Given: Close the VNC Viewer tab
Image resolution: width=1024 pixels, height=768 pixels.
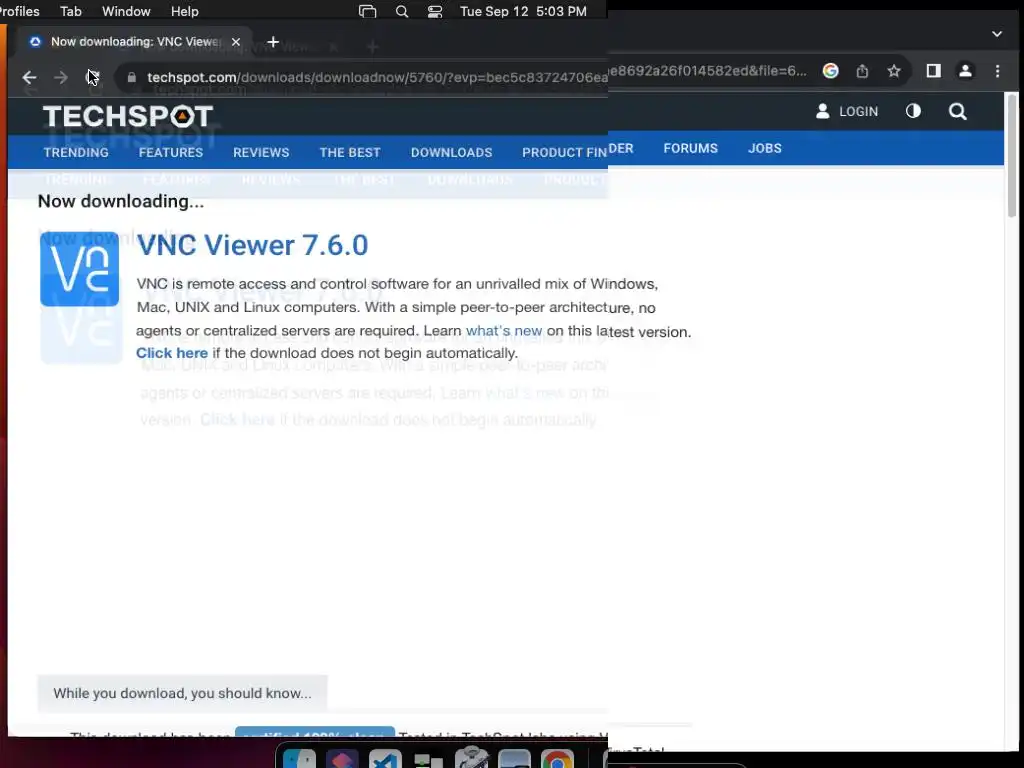Looking at the screenshot, I should 236,42.
